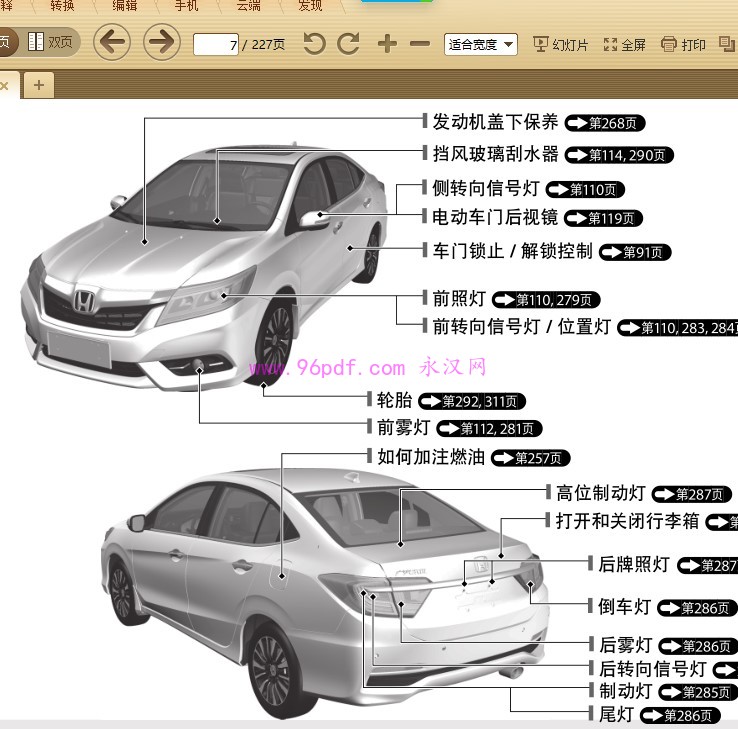The width and height of the screenshot is (738, 729).
Task: Click the 轮胎 label
Action: [394, 400]
